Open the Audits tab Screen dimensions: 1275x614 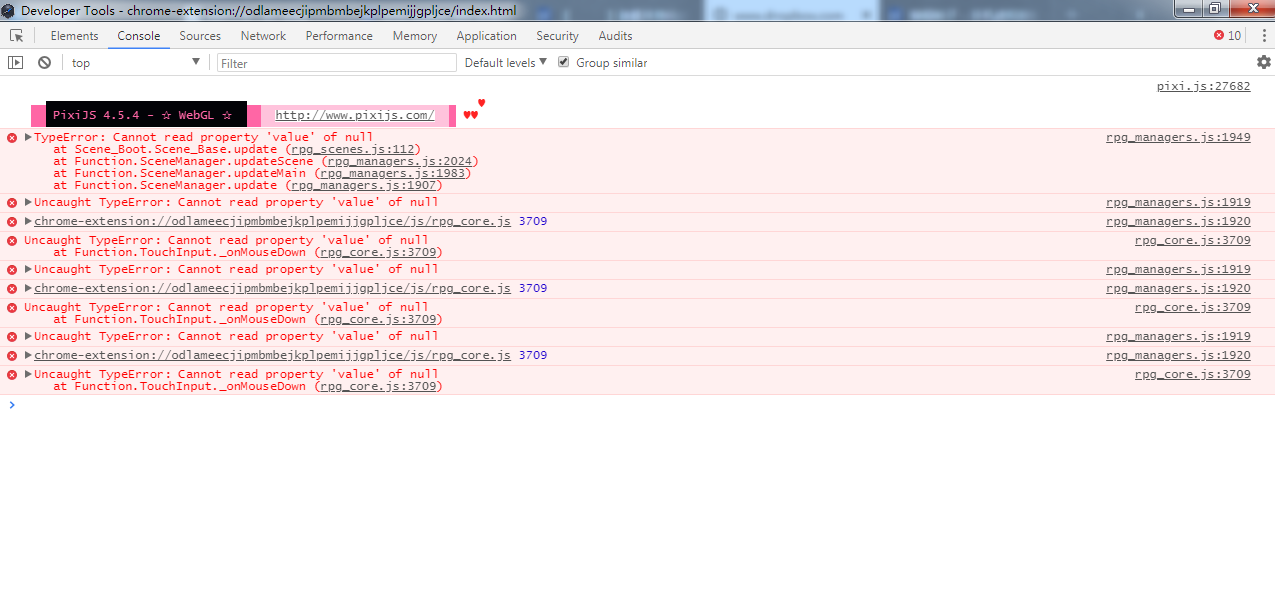point(615,36)
